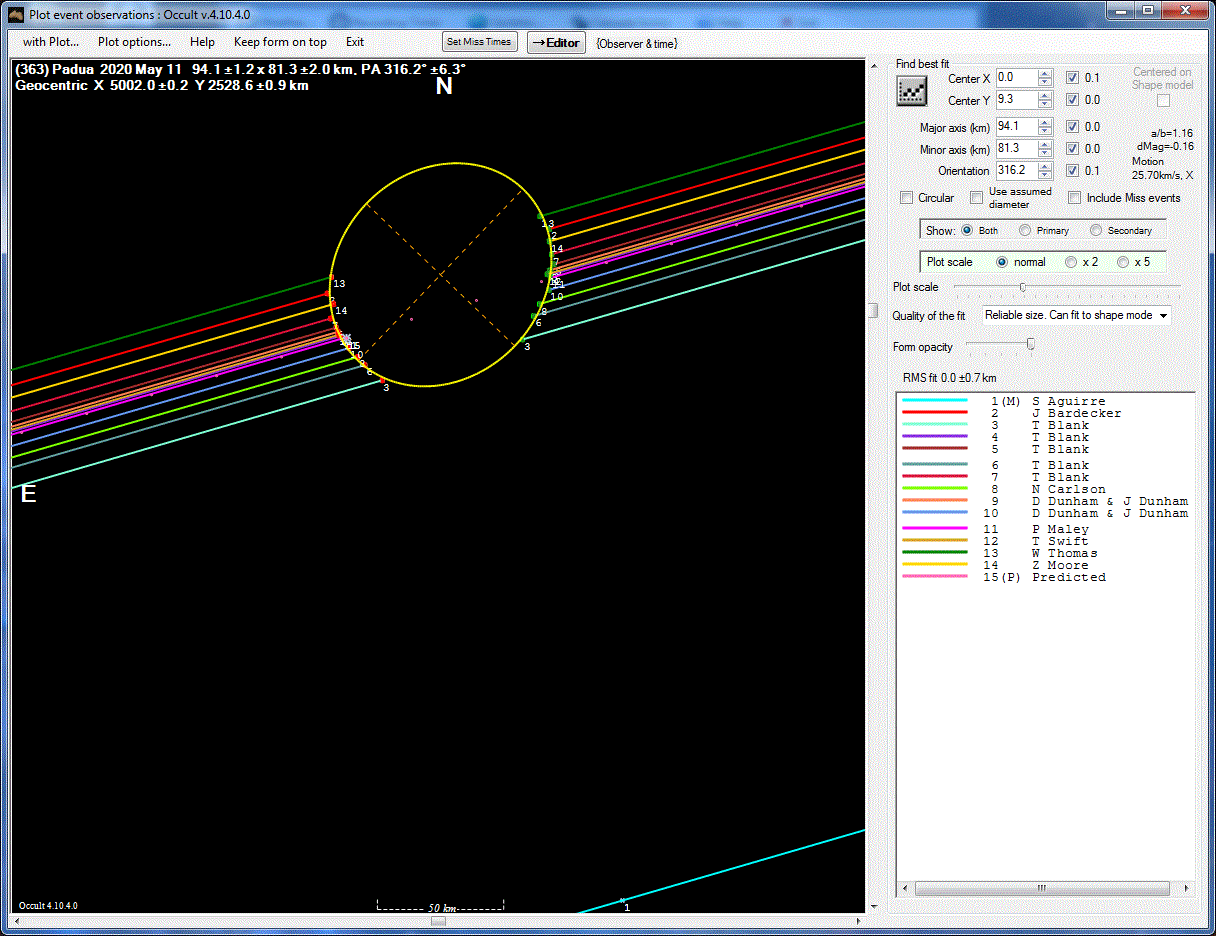1216x936 pixels.
Task: Open the Help menu
Action: [x=202, y=42]
